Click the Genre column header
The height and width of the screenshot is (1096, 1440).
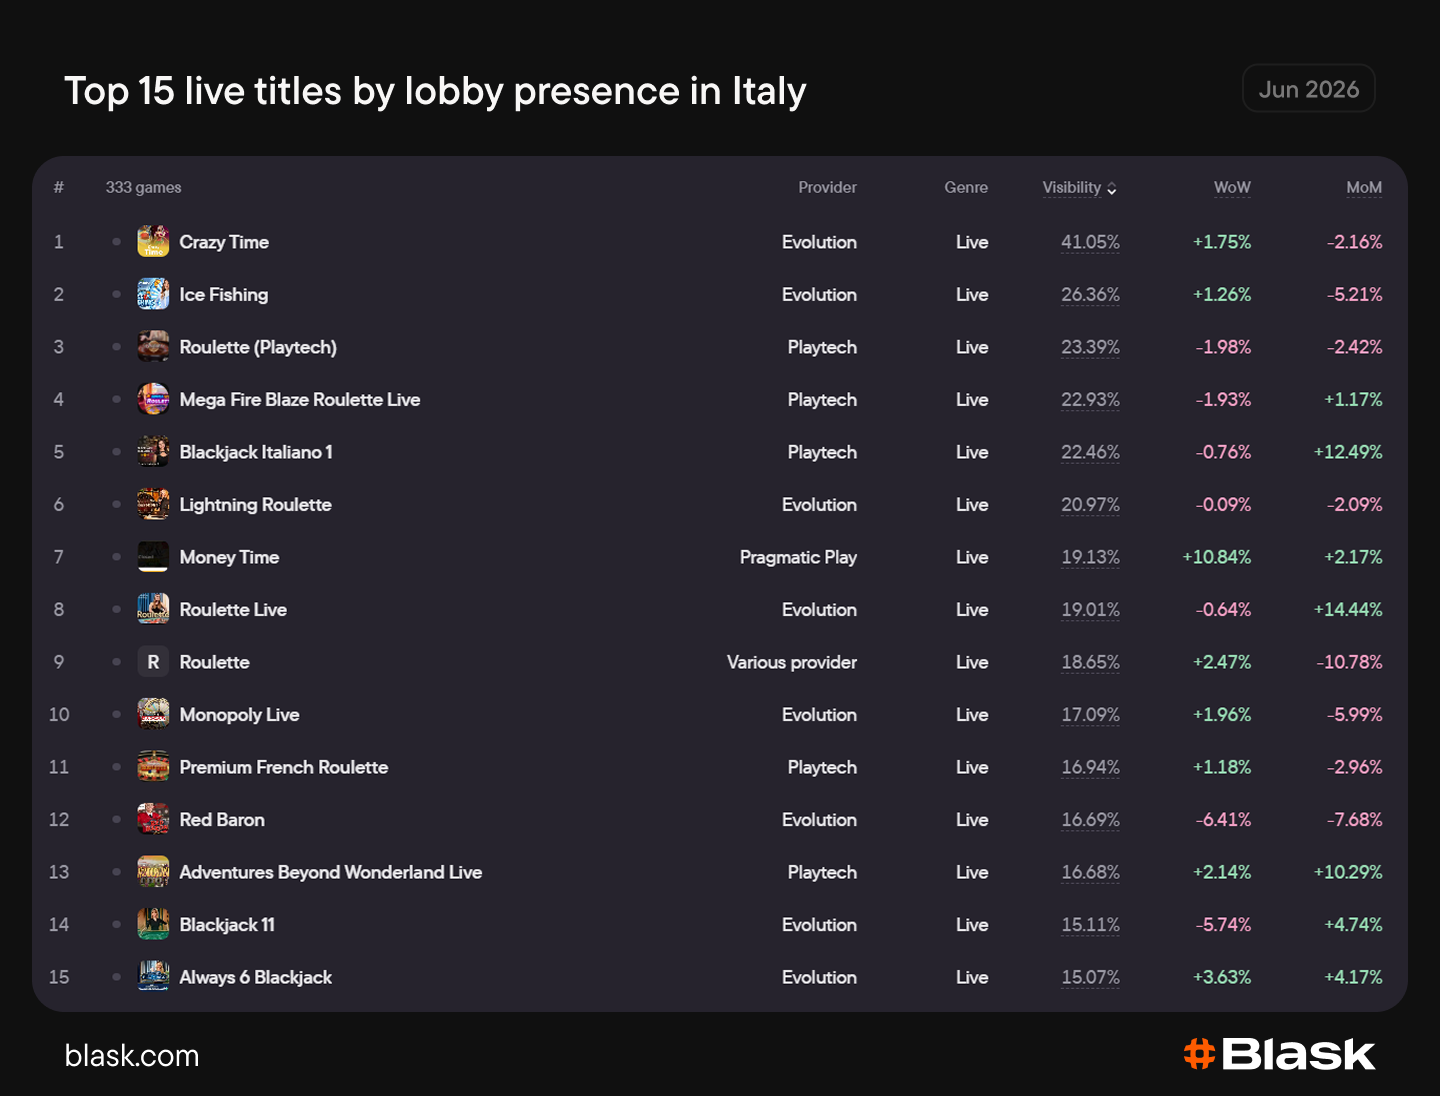click(x=966, y=188)
